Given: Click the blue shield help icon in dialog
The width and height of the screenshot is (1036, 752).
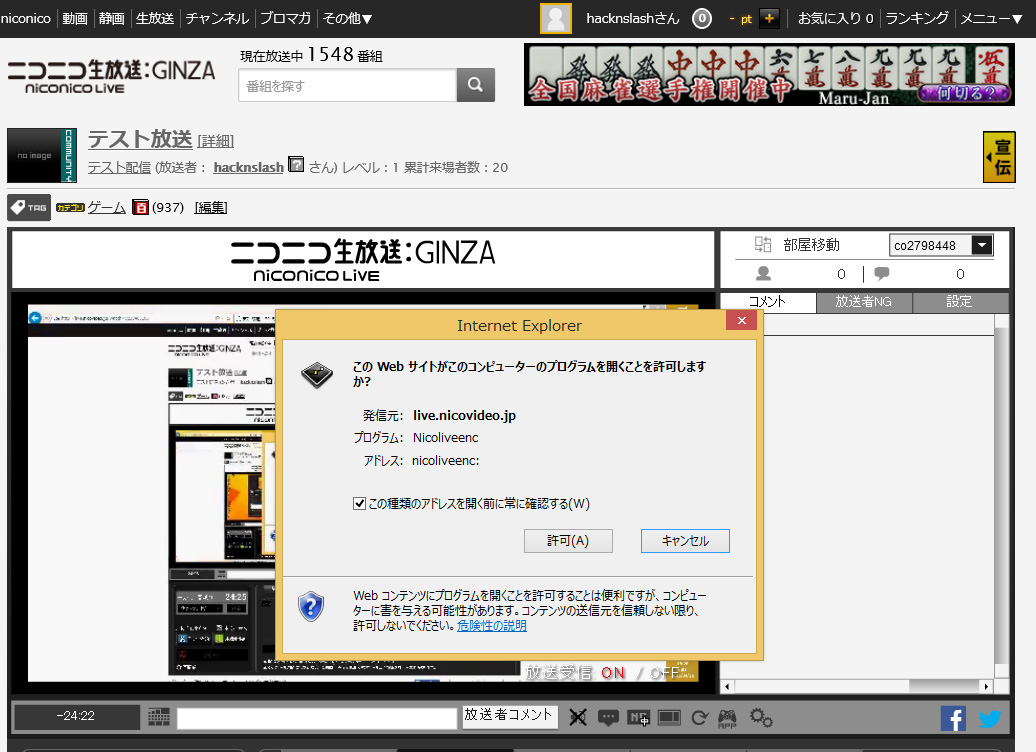Looking at the screenshot, I should (x=311, y=606).
